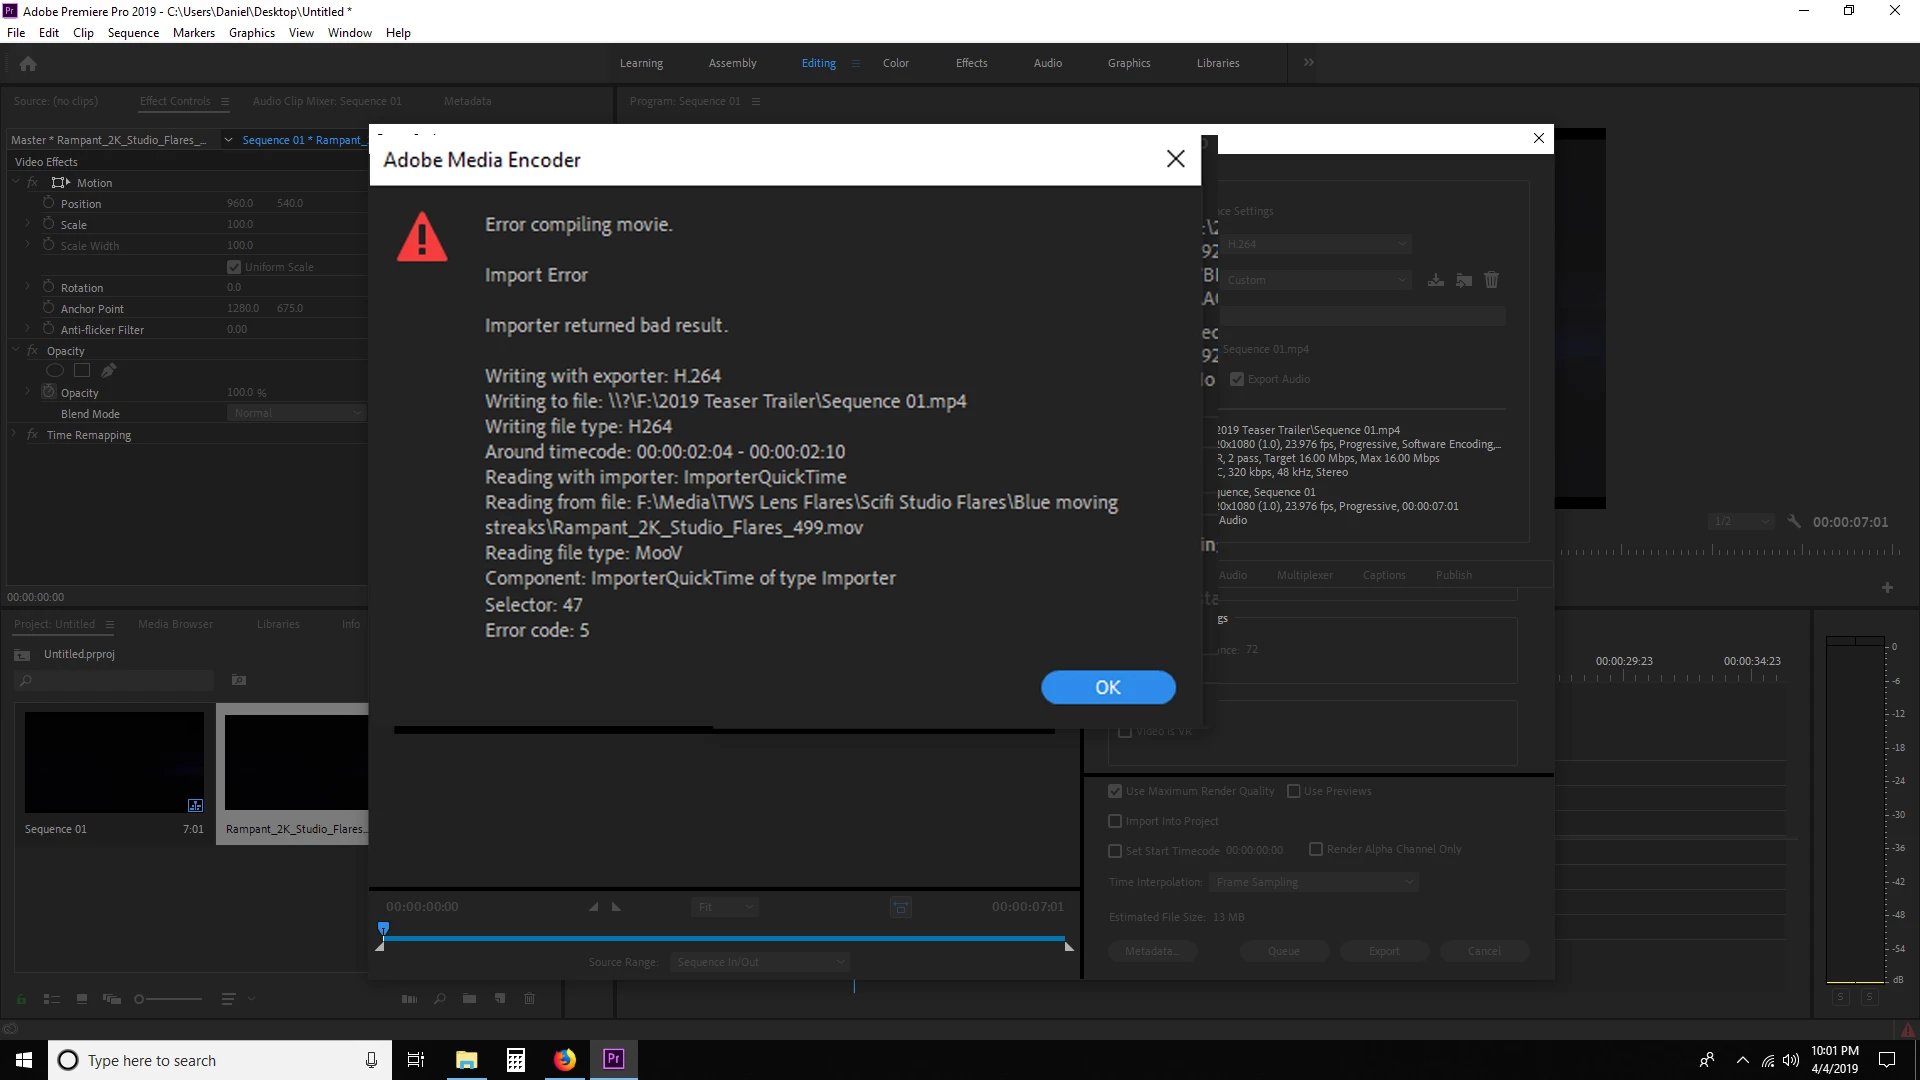Screen dimensions: 1920x1080
Task: Create a new bin in project panel
Action: 469,999
